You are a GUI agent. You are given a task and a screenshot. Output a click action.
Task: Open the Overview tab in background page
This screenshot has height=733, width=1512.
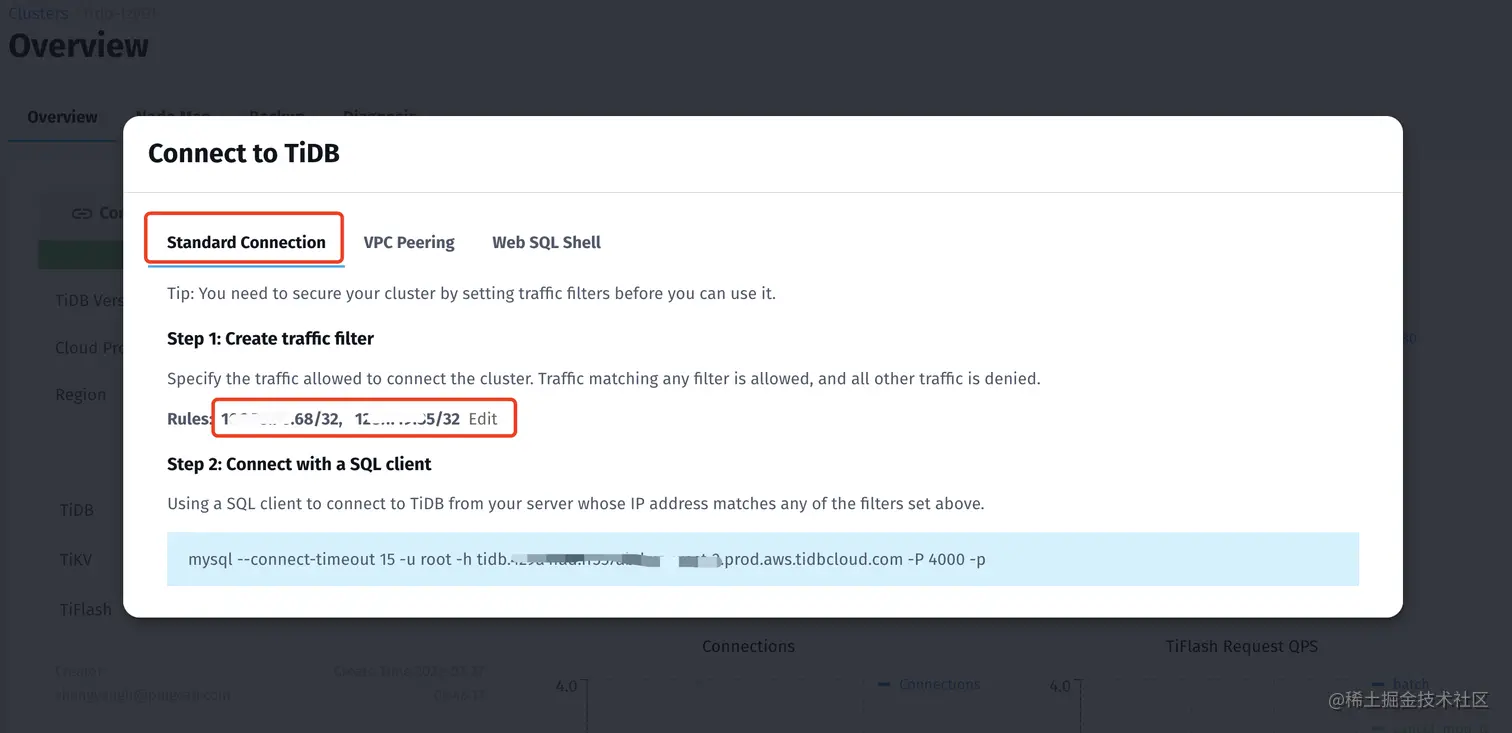62,117
